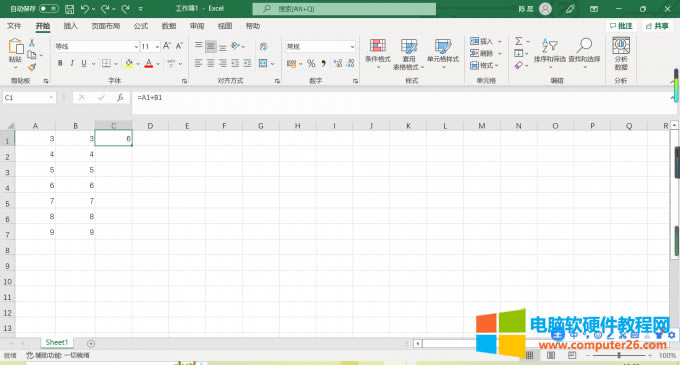Toggle the AutoSave switch
The height and width of the screenshot is (365, 680).
49,9
